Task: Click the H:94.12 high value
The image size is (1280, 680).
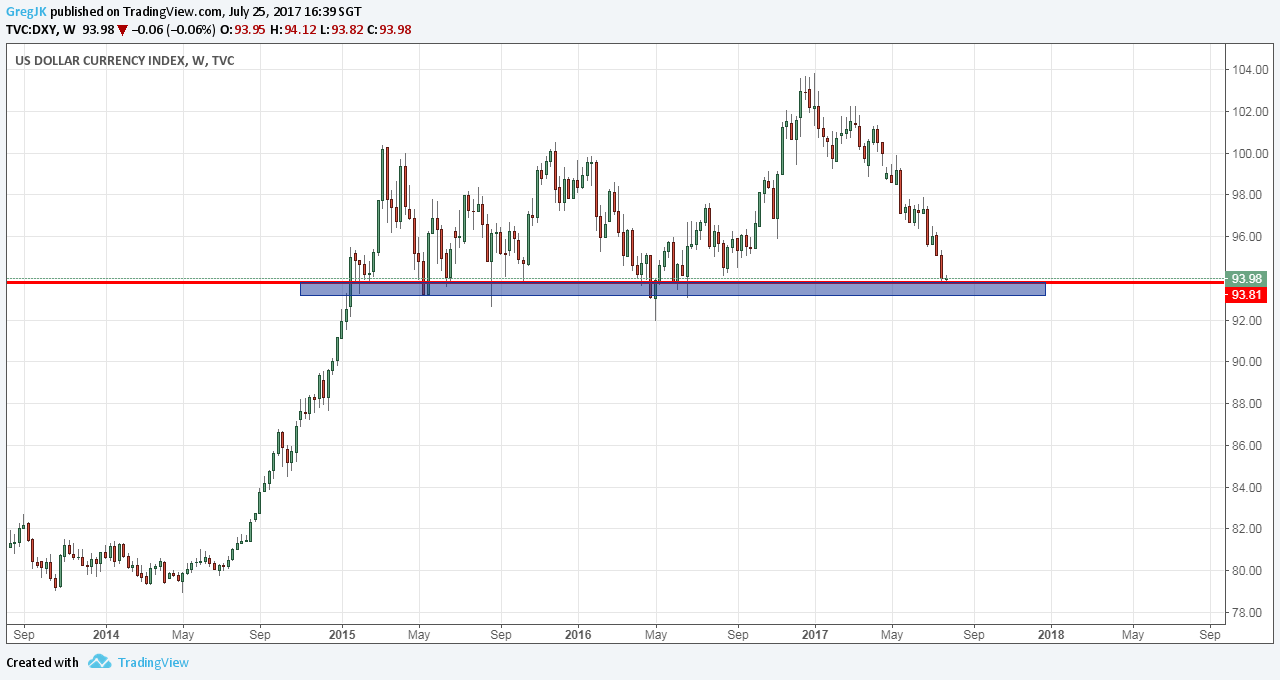Action: (x=293, y=30)
